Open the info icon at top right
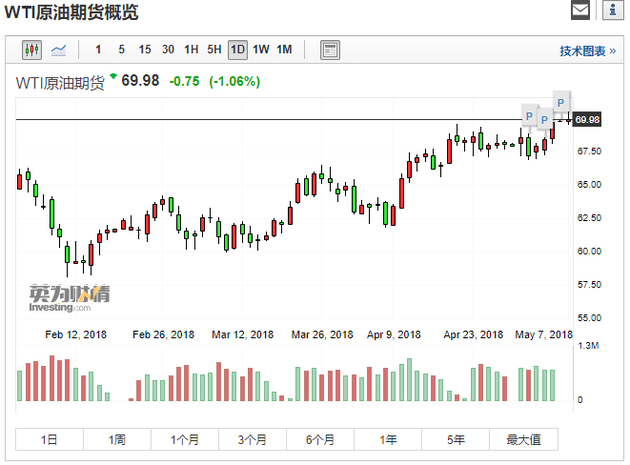The width and height of the screenshot is (630, 465). pyautogui.click(x=610, y=11)
